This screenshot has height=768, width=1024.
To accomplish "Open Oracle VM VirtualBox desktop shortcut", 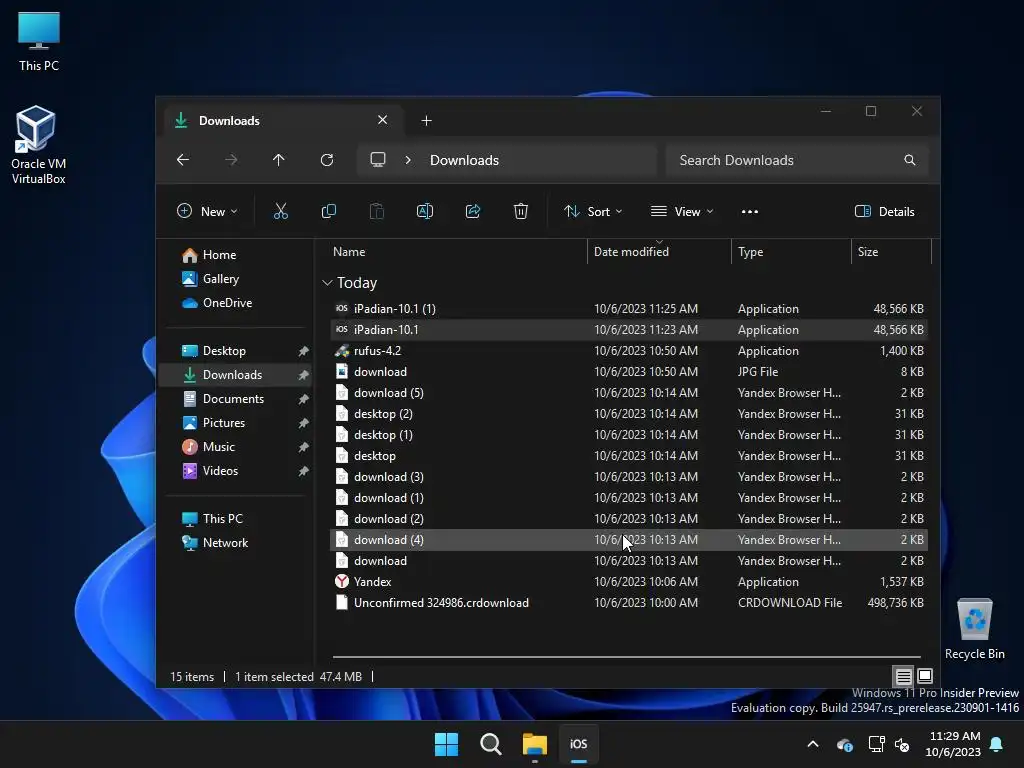I will pyautogui.click(x=38, y=145).
